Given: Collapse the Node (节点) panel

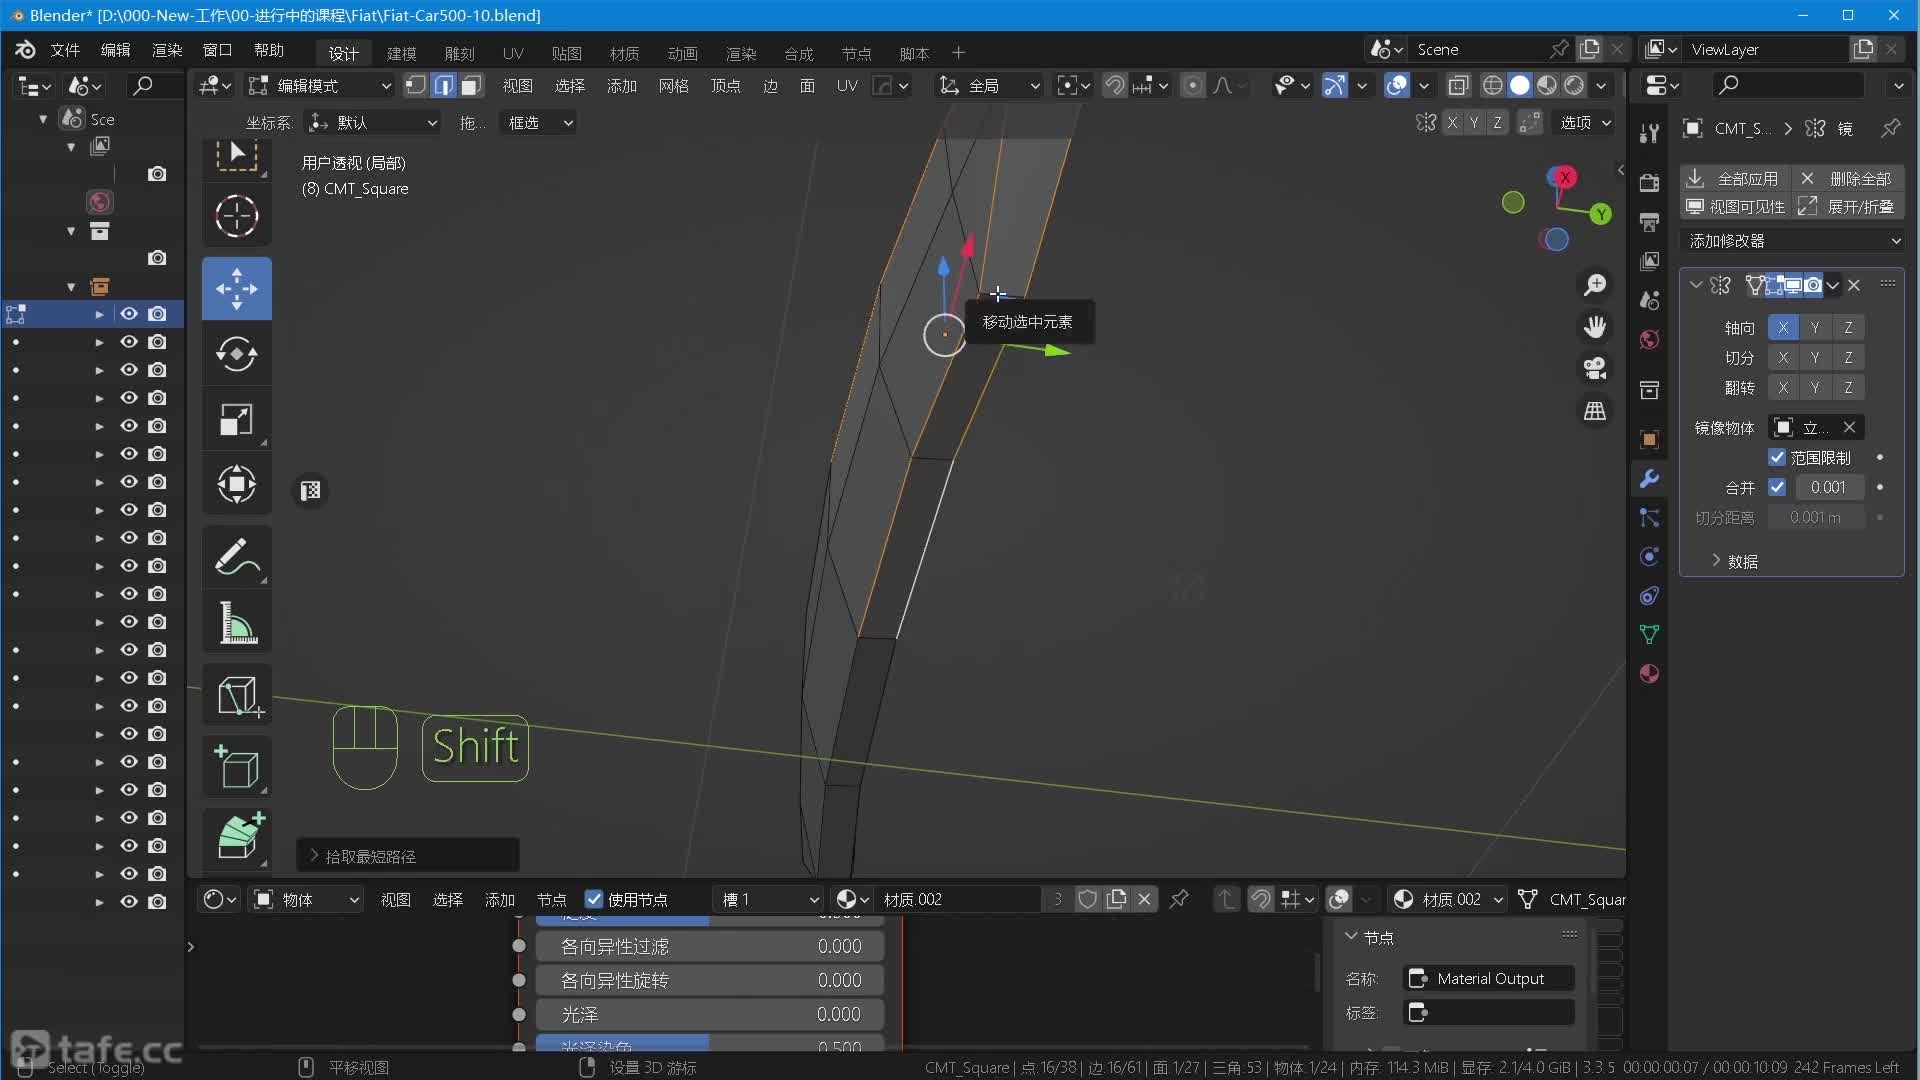Looking at the screenshot, I should click(1369, 938).
